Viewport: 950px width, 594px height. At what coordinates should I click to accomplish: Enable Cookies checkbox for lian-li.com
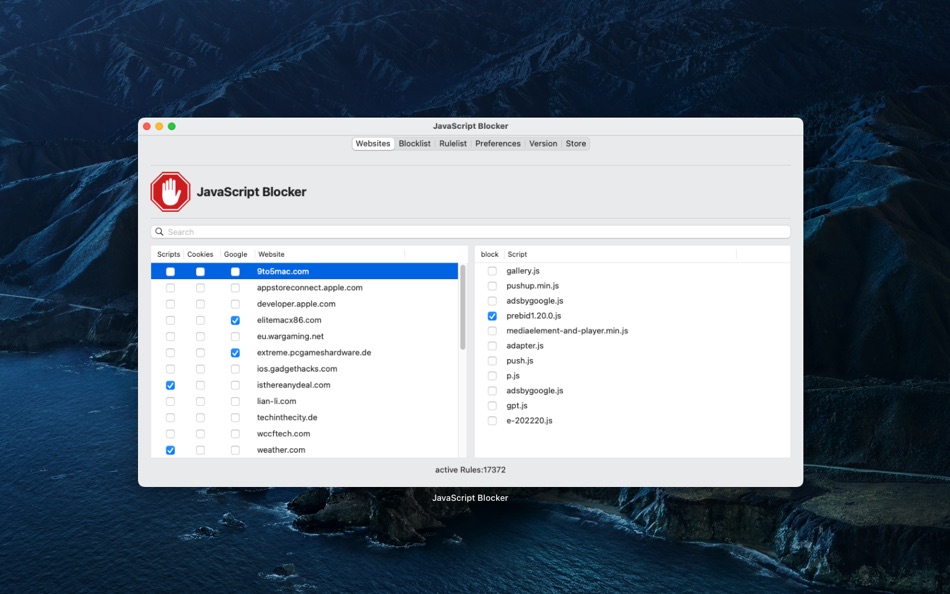200,401
